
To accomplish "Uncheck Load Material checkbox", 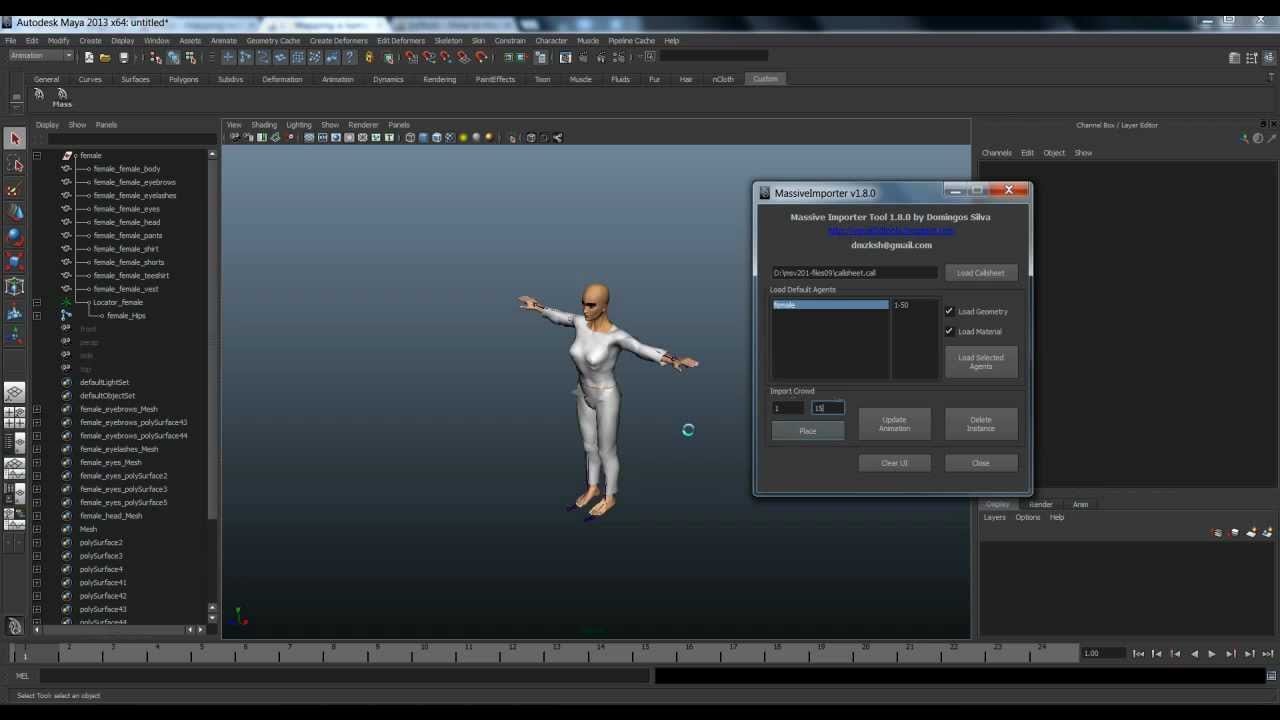I will [949, 331].
